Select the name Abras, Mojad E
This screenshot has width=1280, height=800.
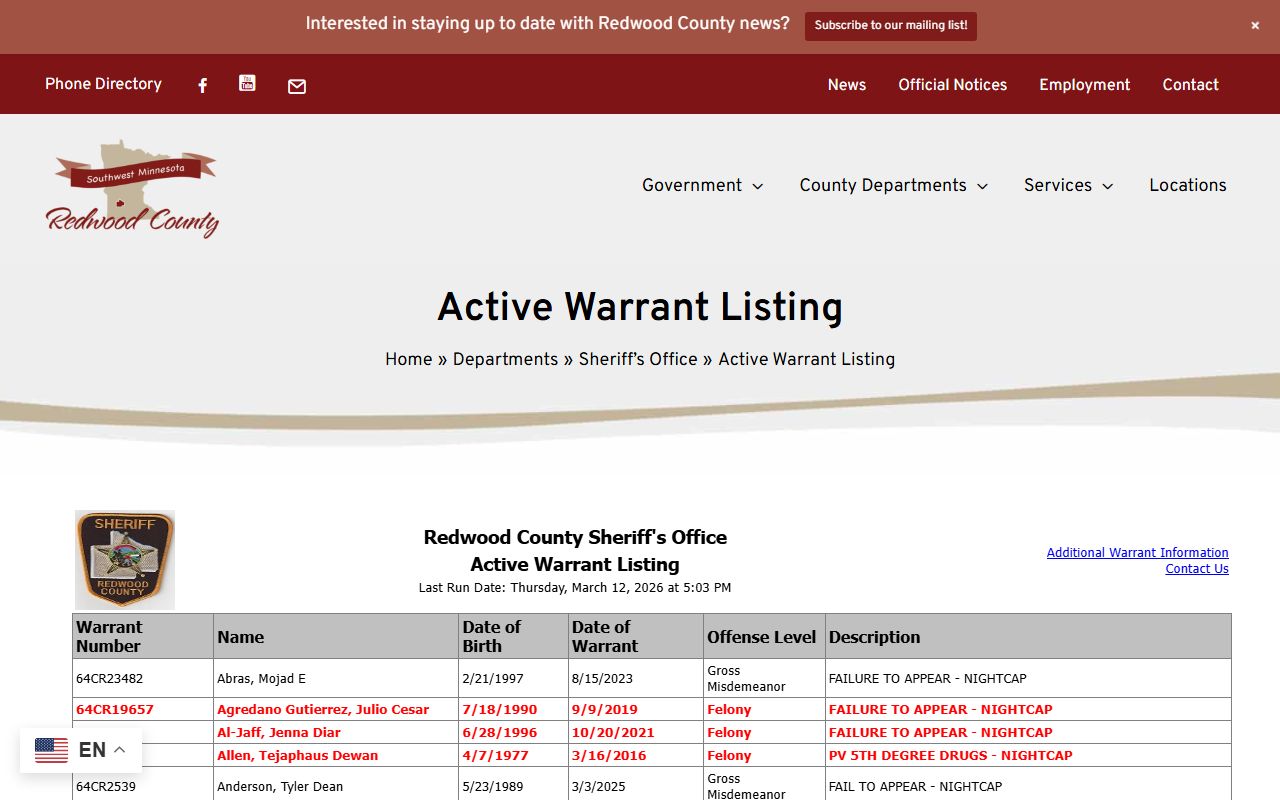[261, 678]
